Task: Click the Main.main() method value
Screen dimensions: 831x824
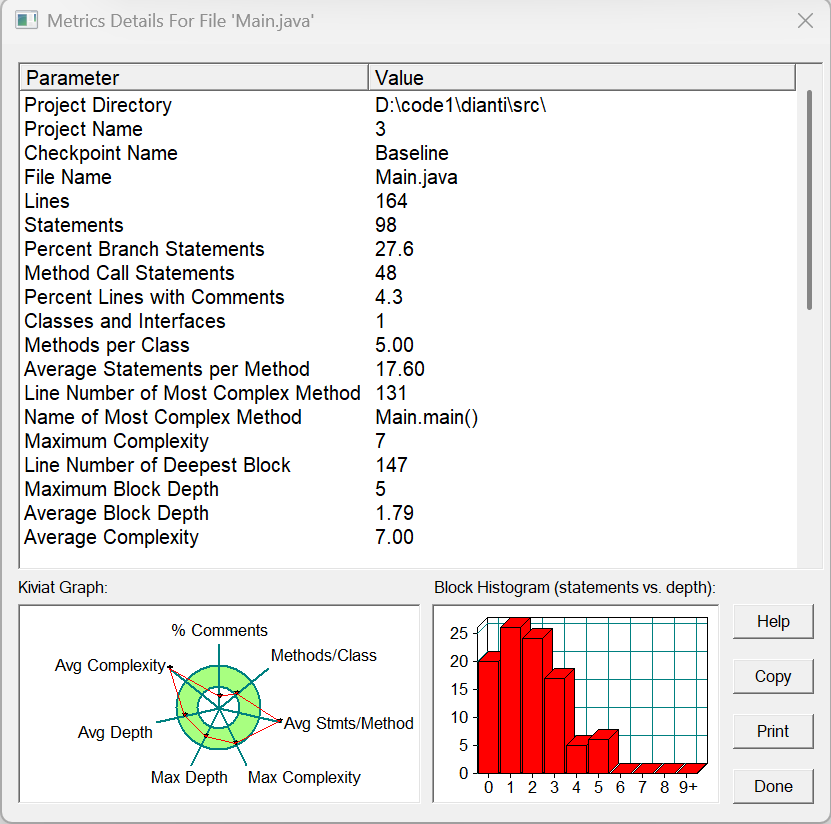Action: tap(427, 418)
